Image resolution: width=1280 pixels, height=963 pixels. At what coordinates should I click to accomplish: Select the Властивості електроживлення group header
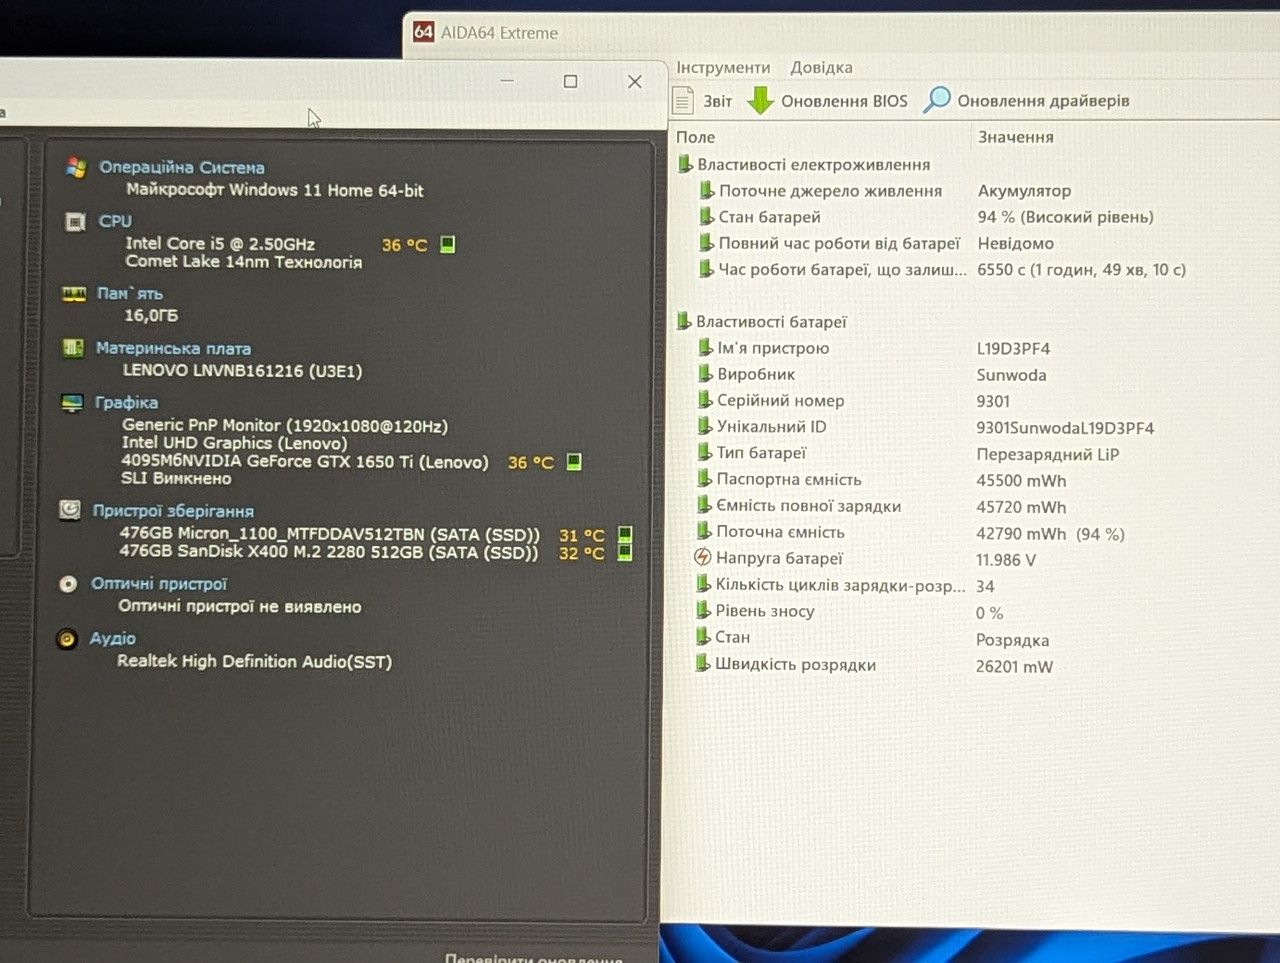coord(813,164)
